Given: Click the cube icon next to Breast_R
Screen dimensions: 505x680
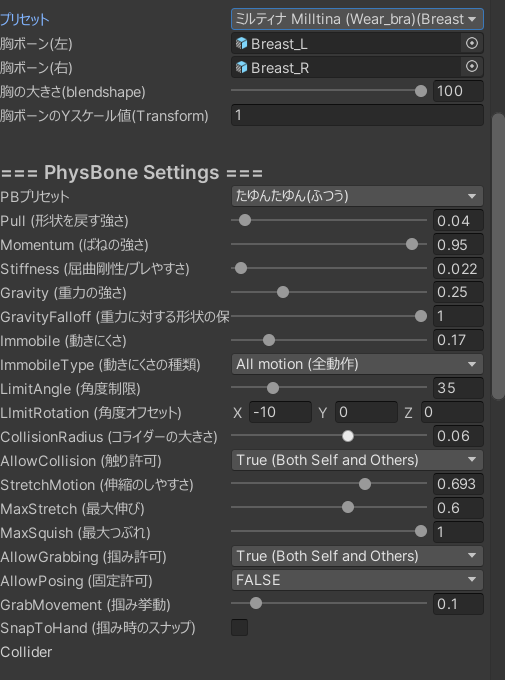Looking at the screenshot, I should (x=241, y=67).
